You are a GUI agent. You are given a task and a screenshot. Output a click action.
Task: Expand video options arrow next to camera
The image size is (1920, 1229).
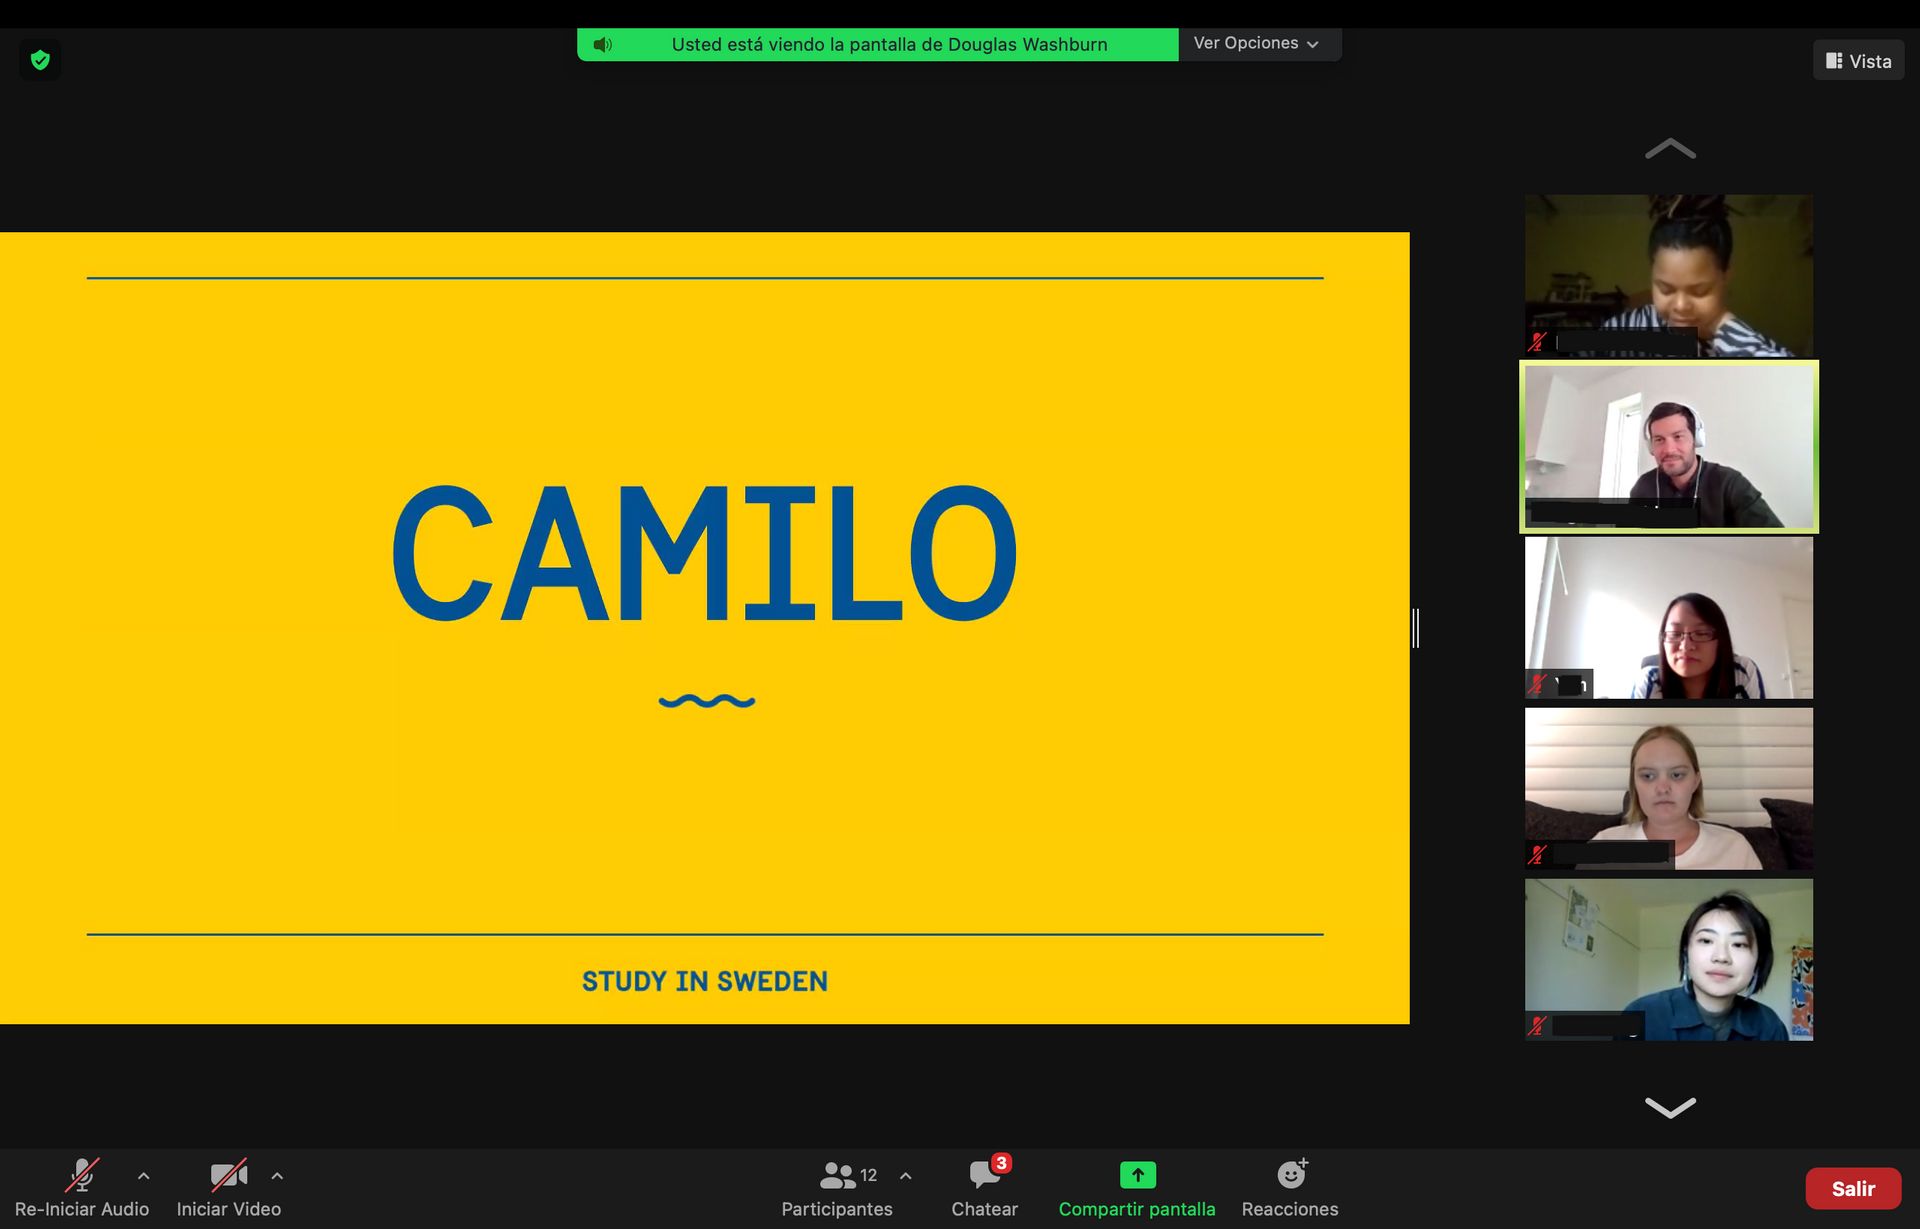[x=277, y=1176]
